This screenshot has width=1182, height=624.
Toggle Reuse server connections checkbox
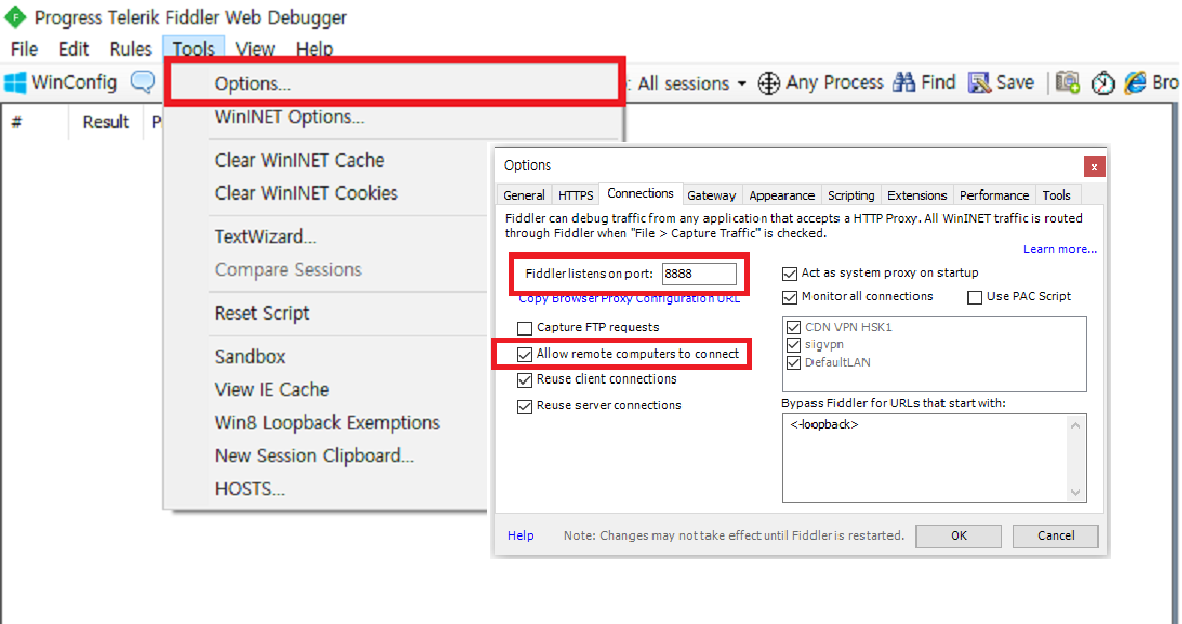tap(524, 406)
